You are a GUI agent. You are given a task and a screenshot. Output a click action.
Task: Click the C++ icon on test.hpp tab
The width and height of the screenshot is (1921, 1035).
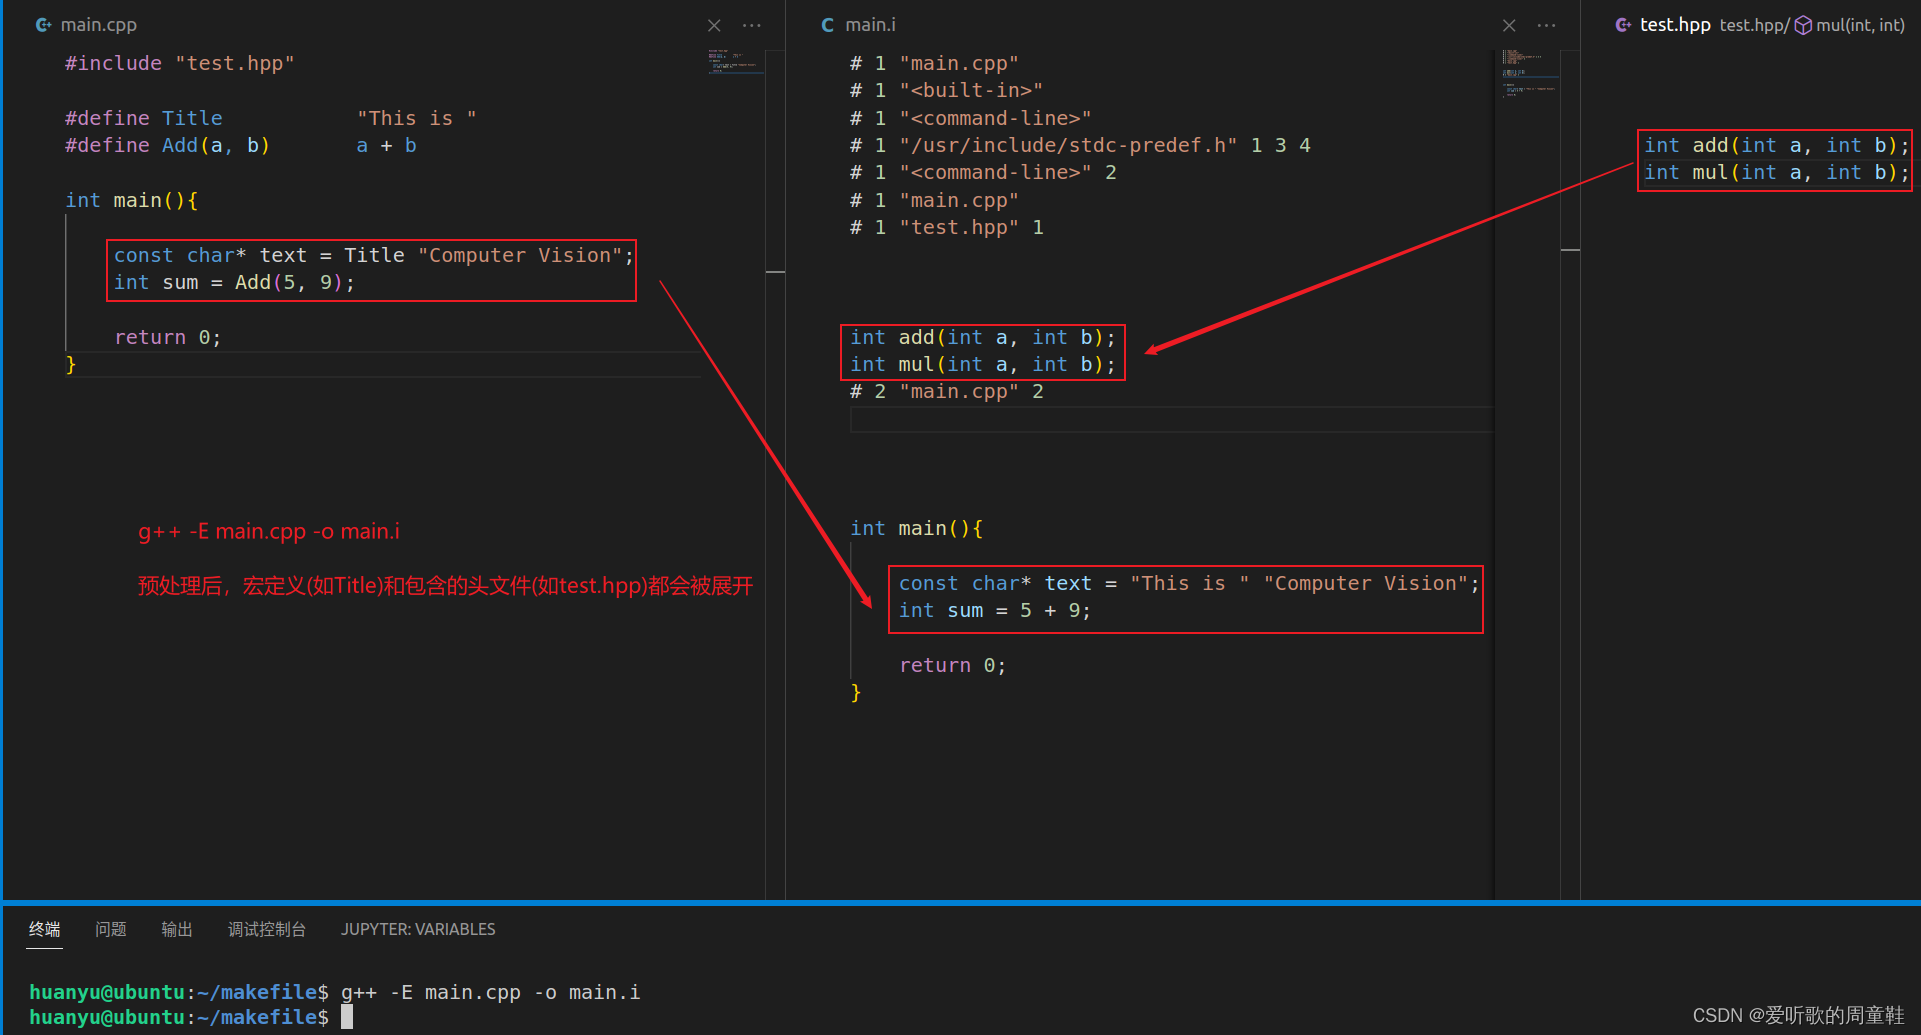coord(1624,25)
